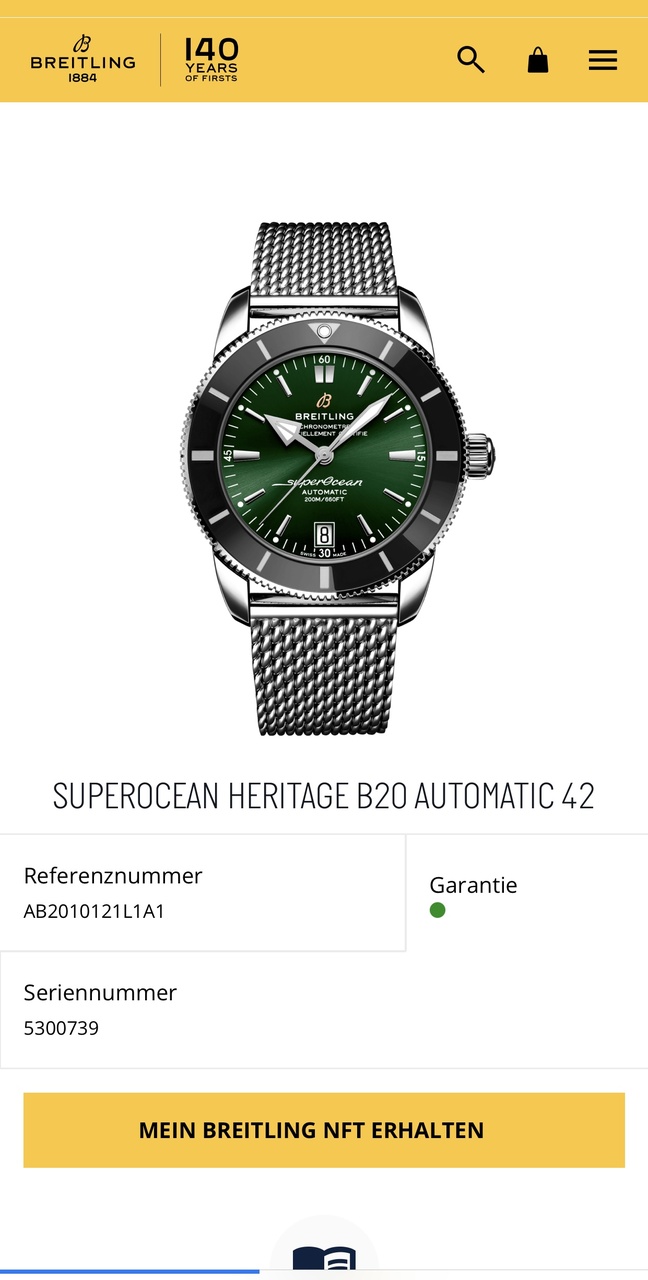Click the watch crown on the right side
This screenshot has height=1280, width=648.
coord(479,455)
